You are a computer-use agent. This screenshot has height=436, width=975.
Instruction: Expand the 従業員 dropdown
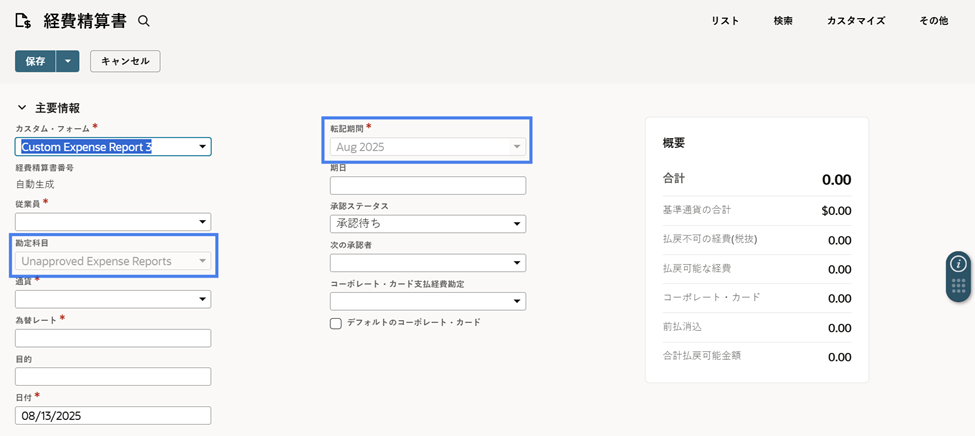(x=113, y=222)
